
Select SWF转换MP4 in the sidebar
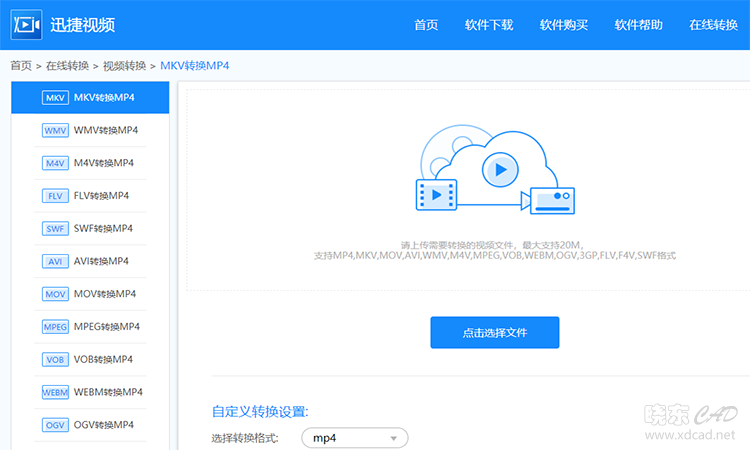[x=90, y=229]
